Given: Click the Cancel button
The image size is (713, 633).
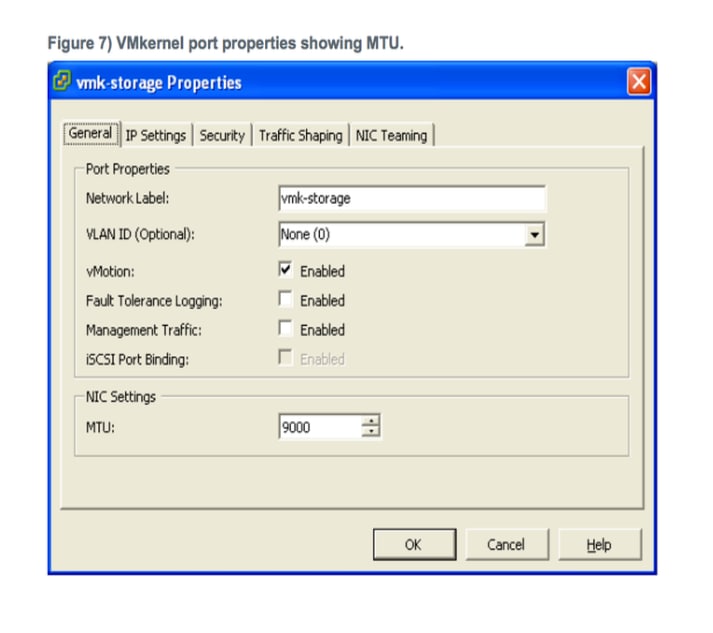Looking at the screenshot, I should [x=506, y=545].
